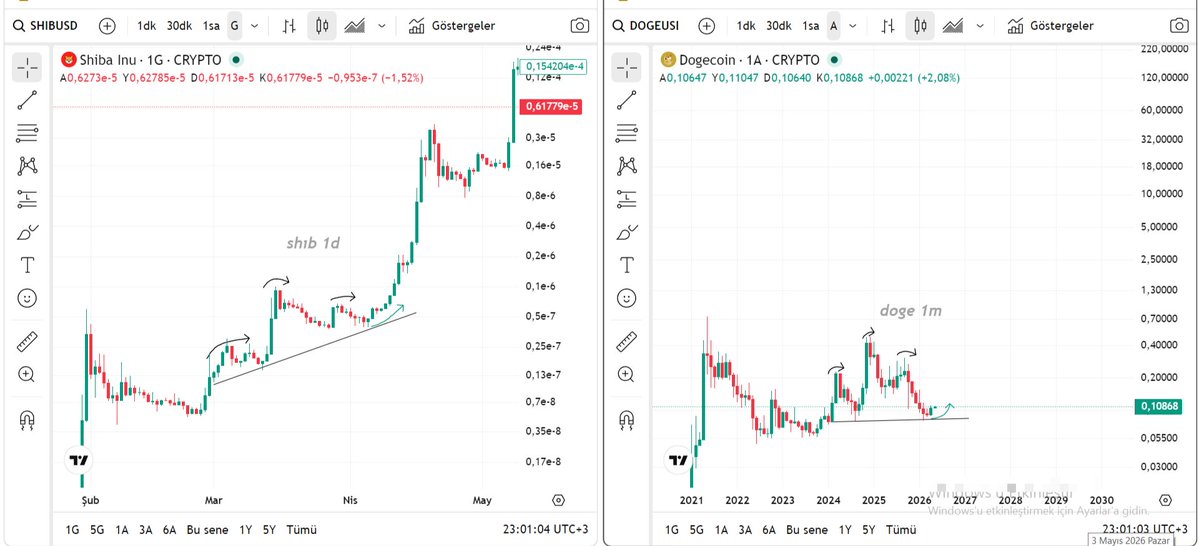Viewport: 1199px width, 546px height.
Task: Select ruler measure tool in DOGE chart
Action: tap(627, 341)
